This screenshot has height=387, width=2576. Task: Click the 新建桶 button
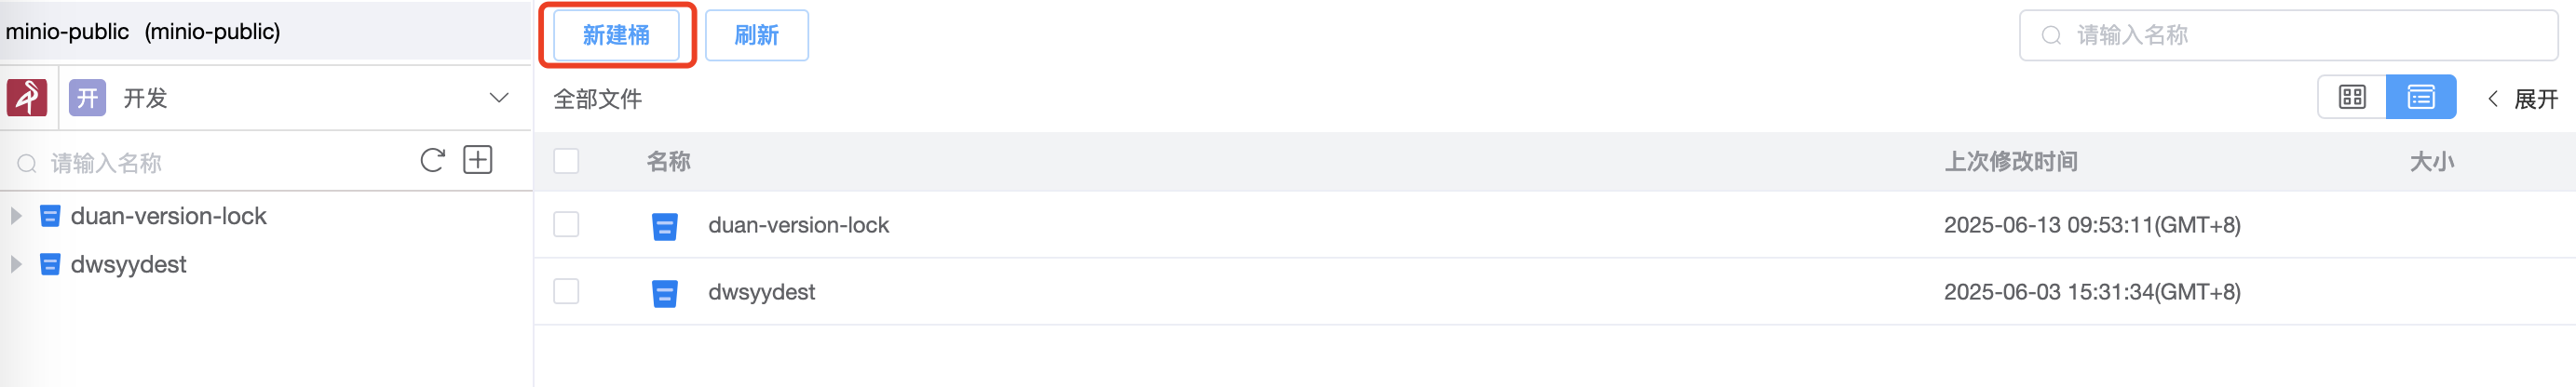pos(616,36)
